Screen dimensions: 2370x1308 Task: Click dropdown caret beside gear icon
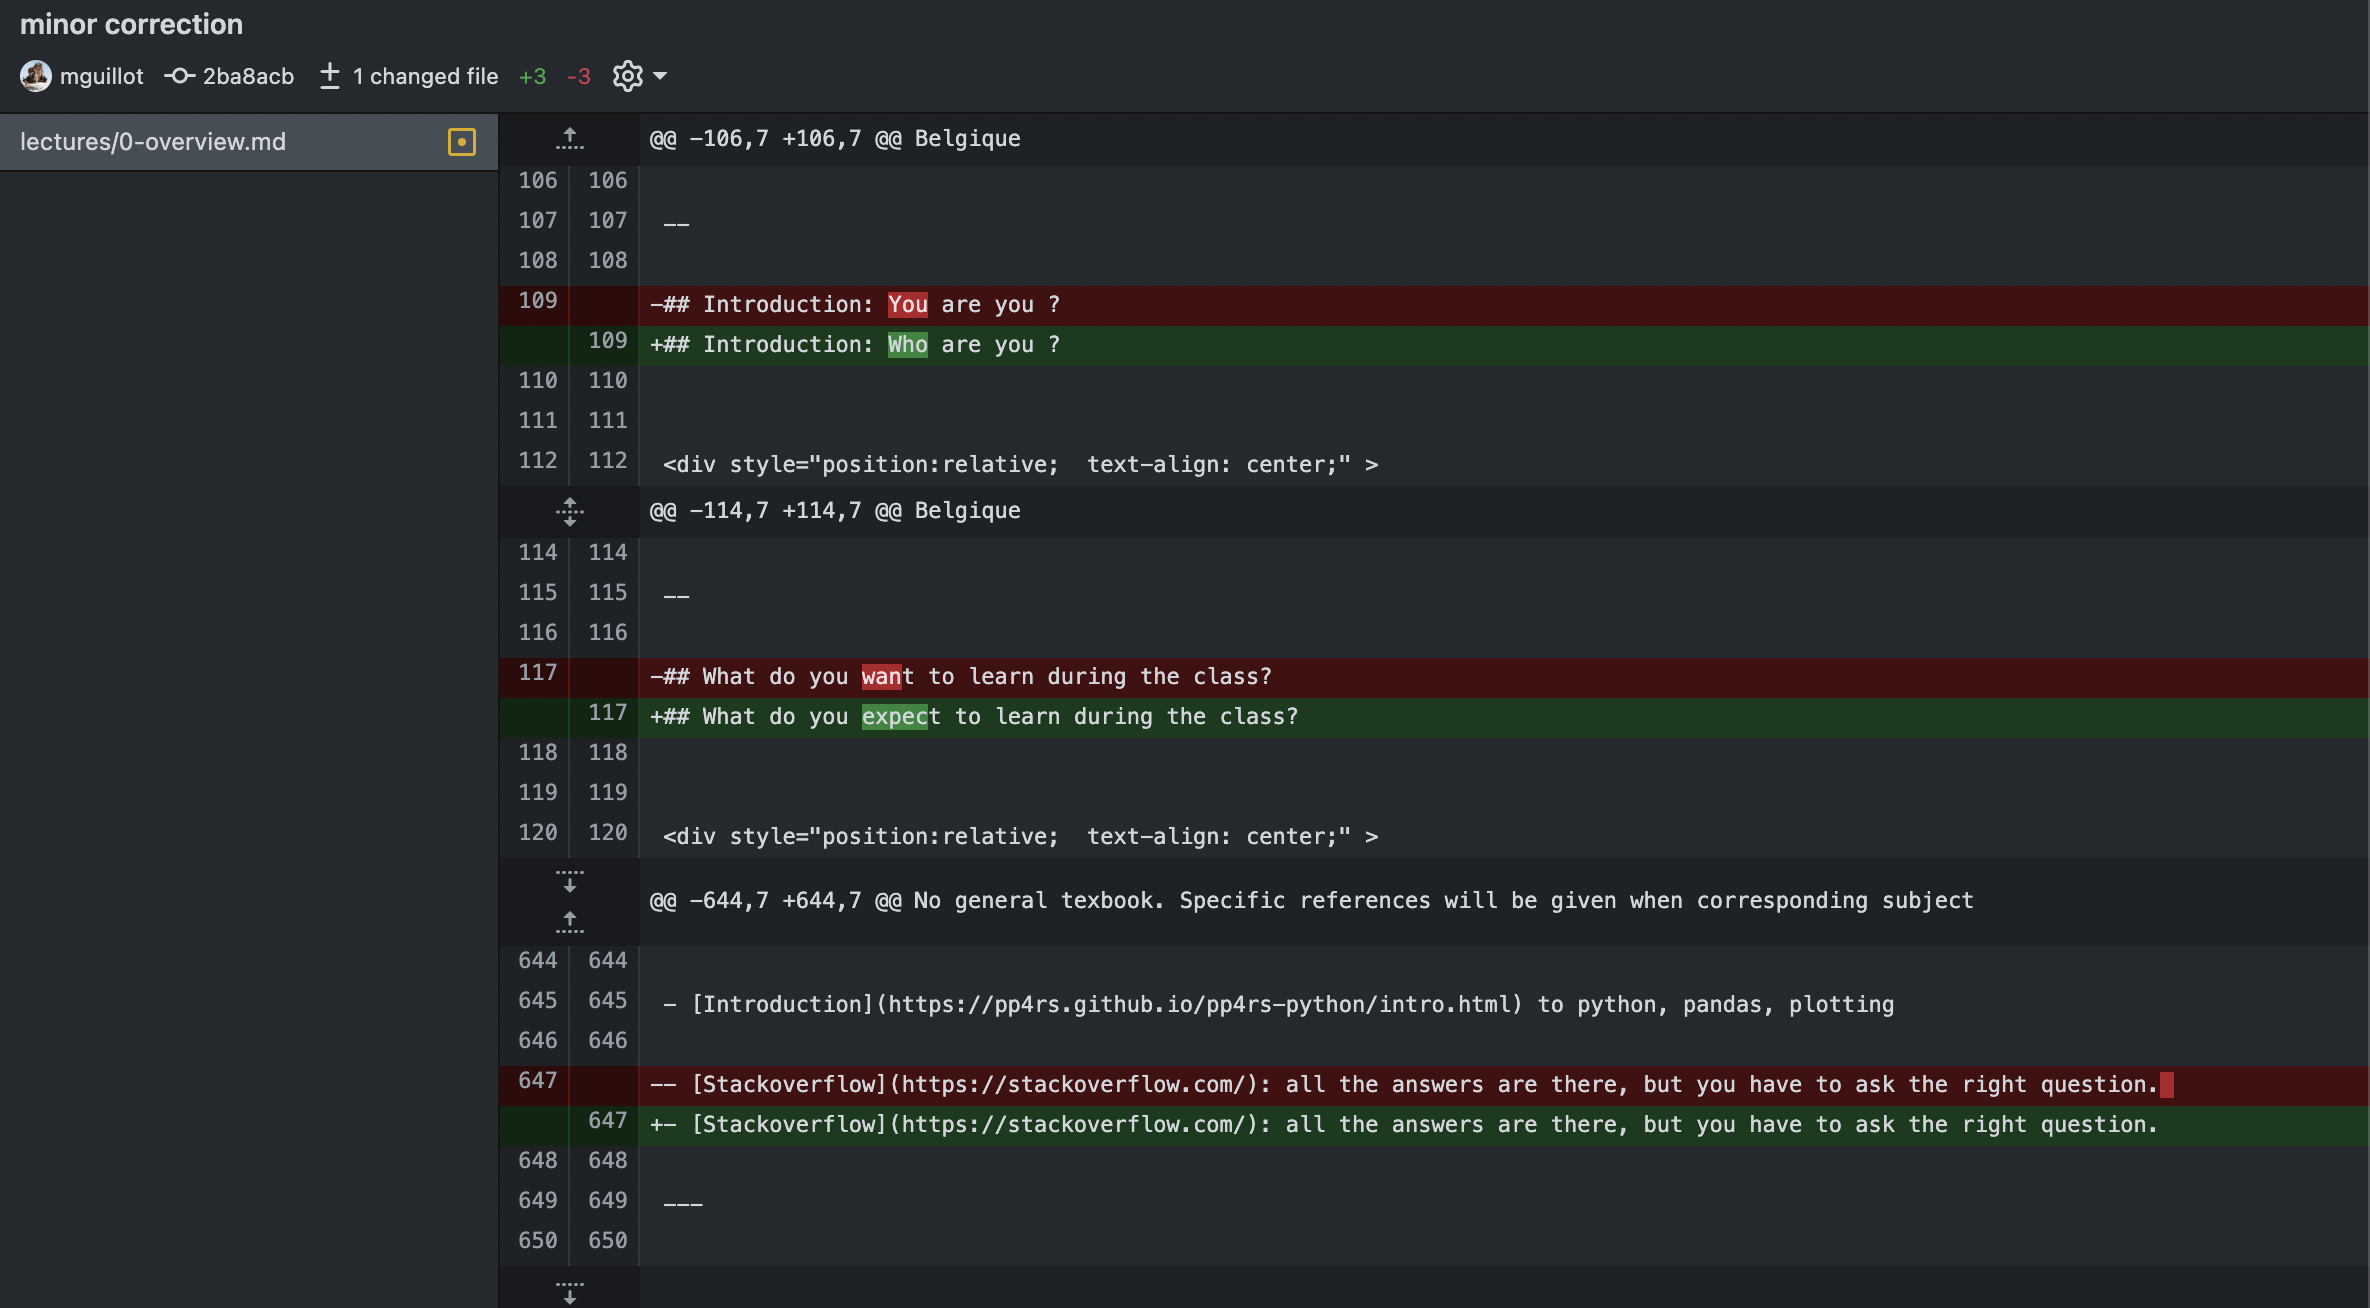pyautogui.click(x=660, y=76)
